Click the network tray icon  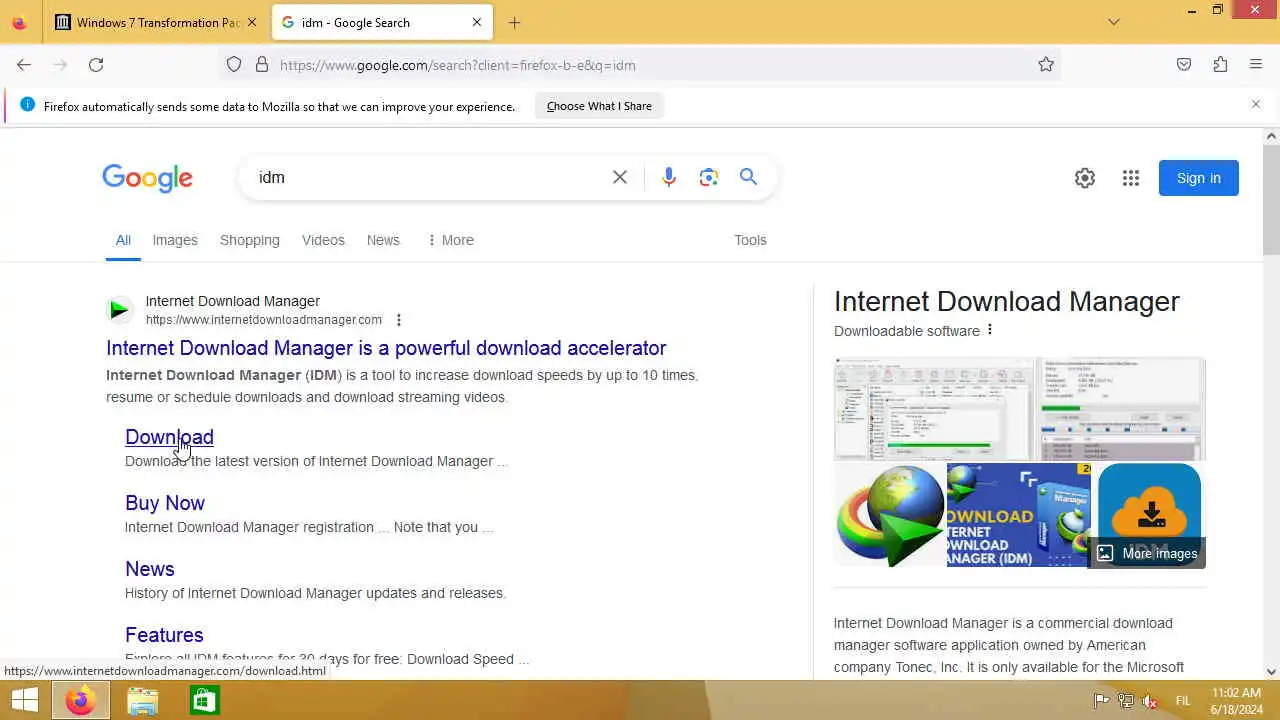click(1126, 701)
